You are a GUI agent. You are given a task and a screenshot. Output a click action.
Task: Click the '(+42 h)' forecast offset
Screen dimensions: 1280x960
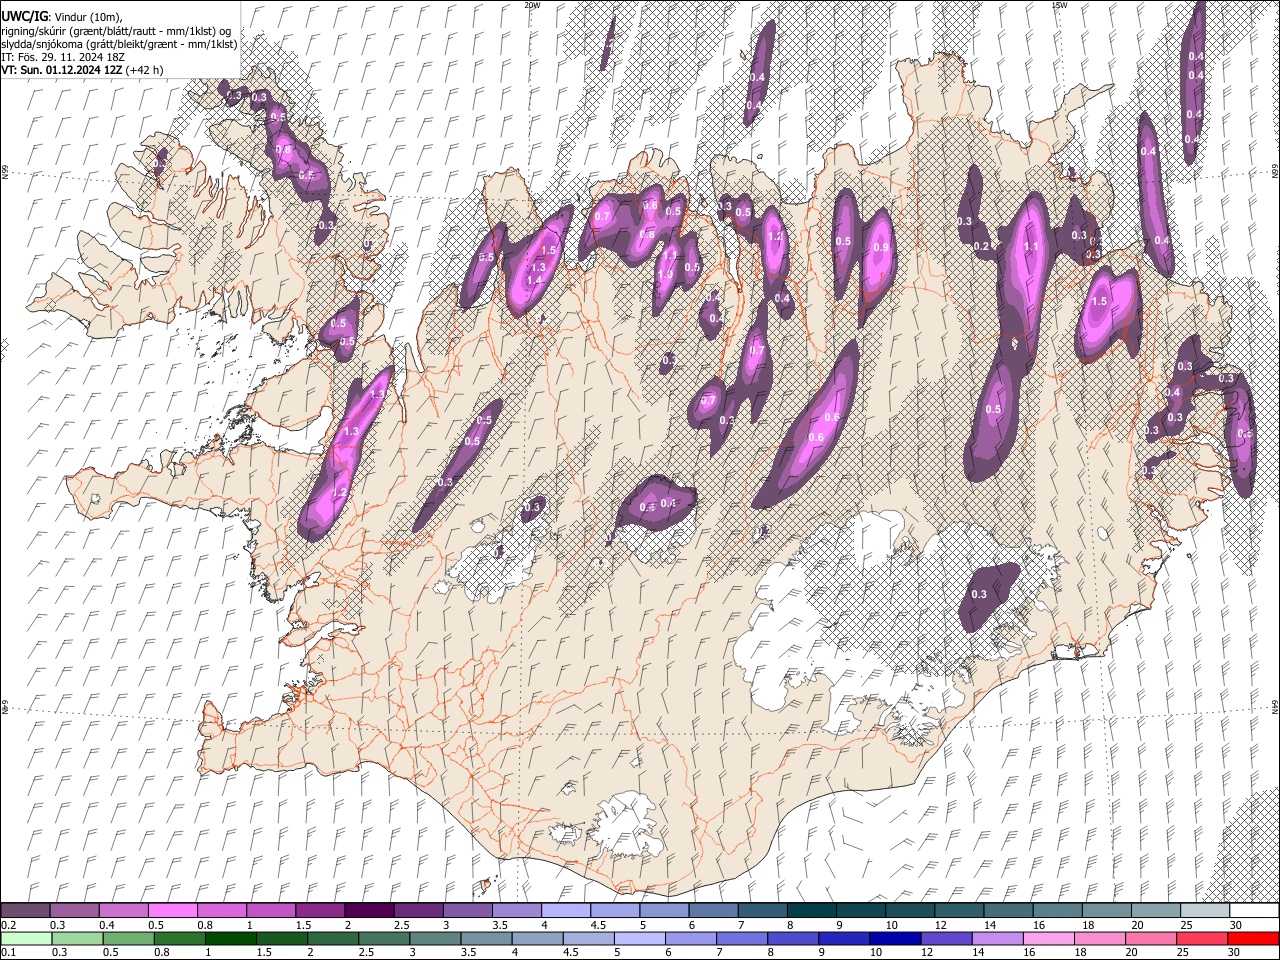[145, 70]
